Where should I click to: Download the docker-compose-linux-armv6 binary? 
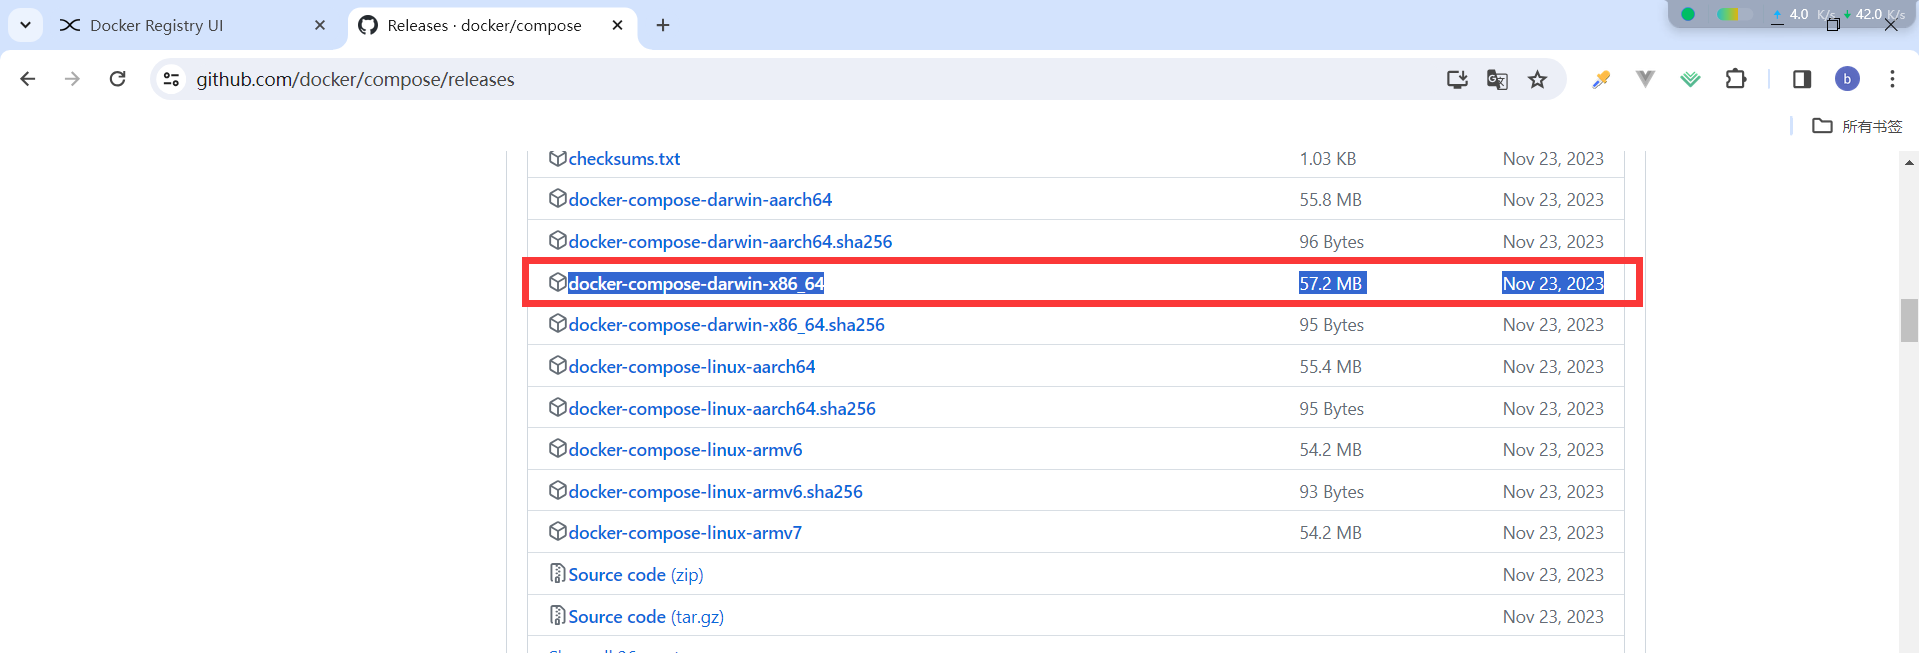685,450
